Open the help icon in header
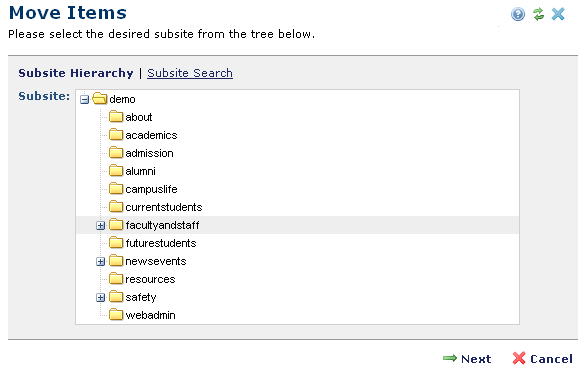 point(518,15)
